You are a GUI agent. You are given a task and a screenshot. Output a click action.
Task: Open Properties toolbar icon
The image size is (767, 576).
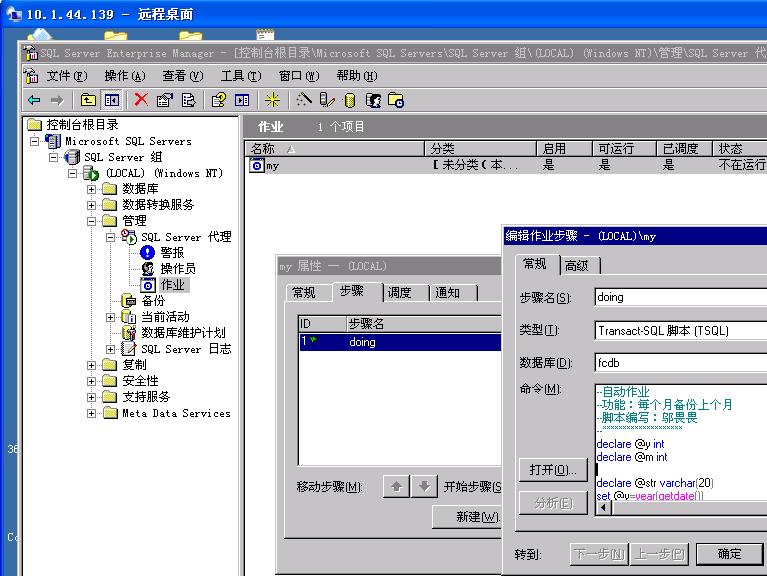click(164, 100)
